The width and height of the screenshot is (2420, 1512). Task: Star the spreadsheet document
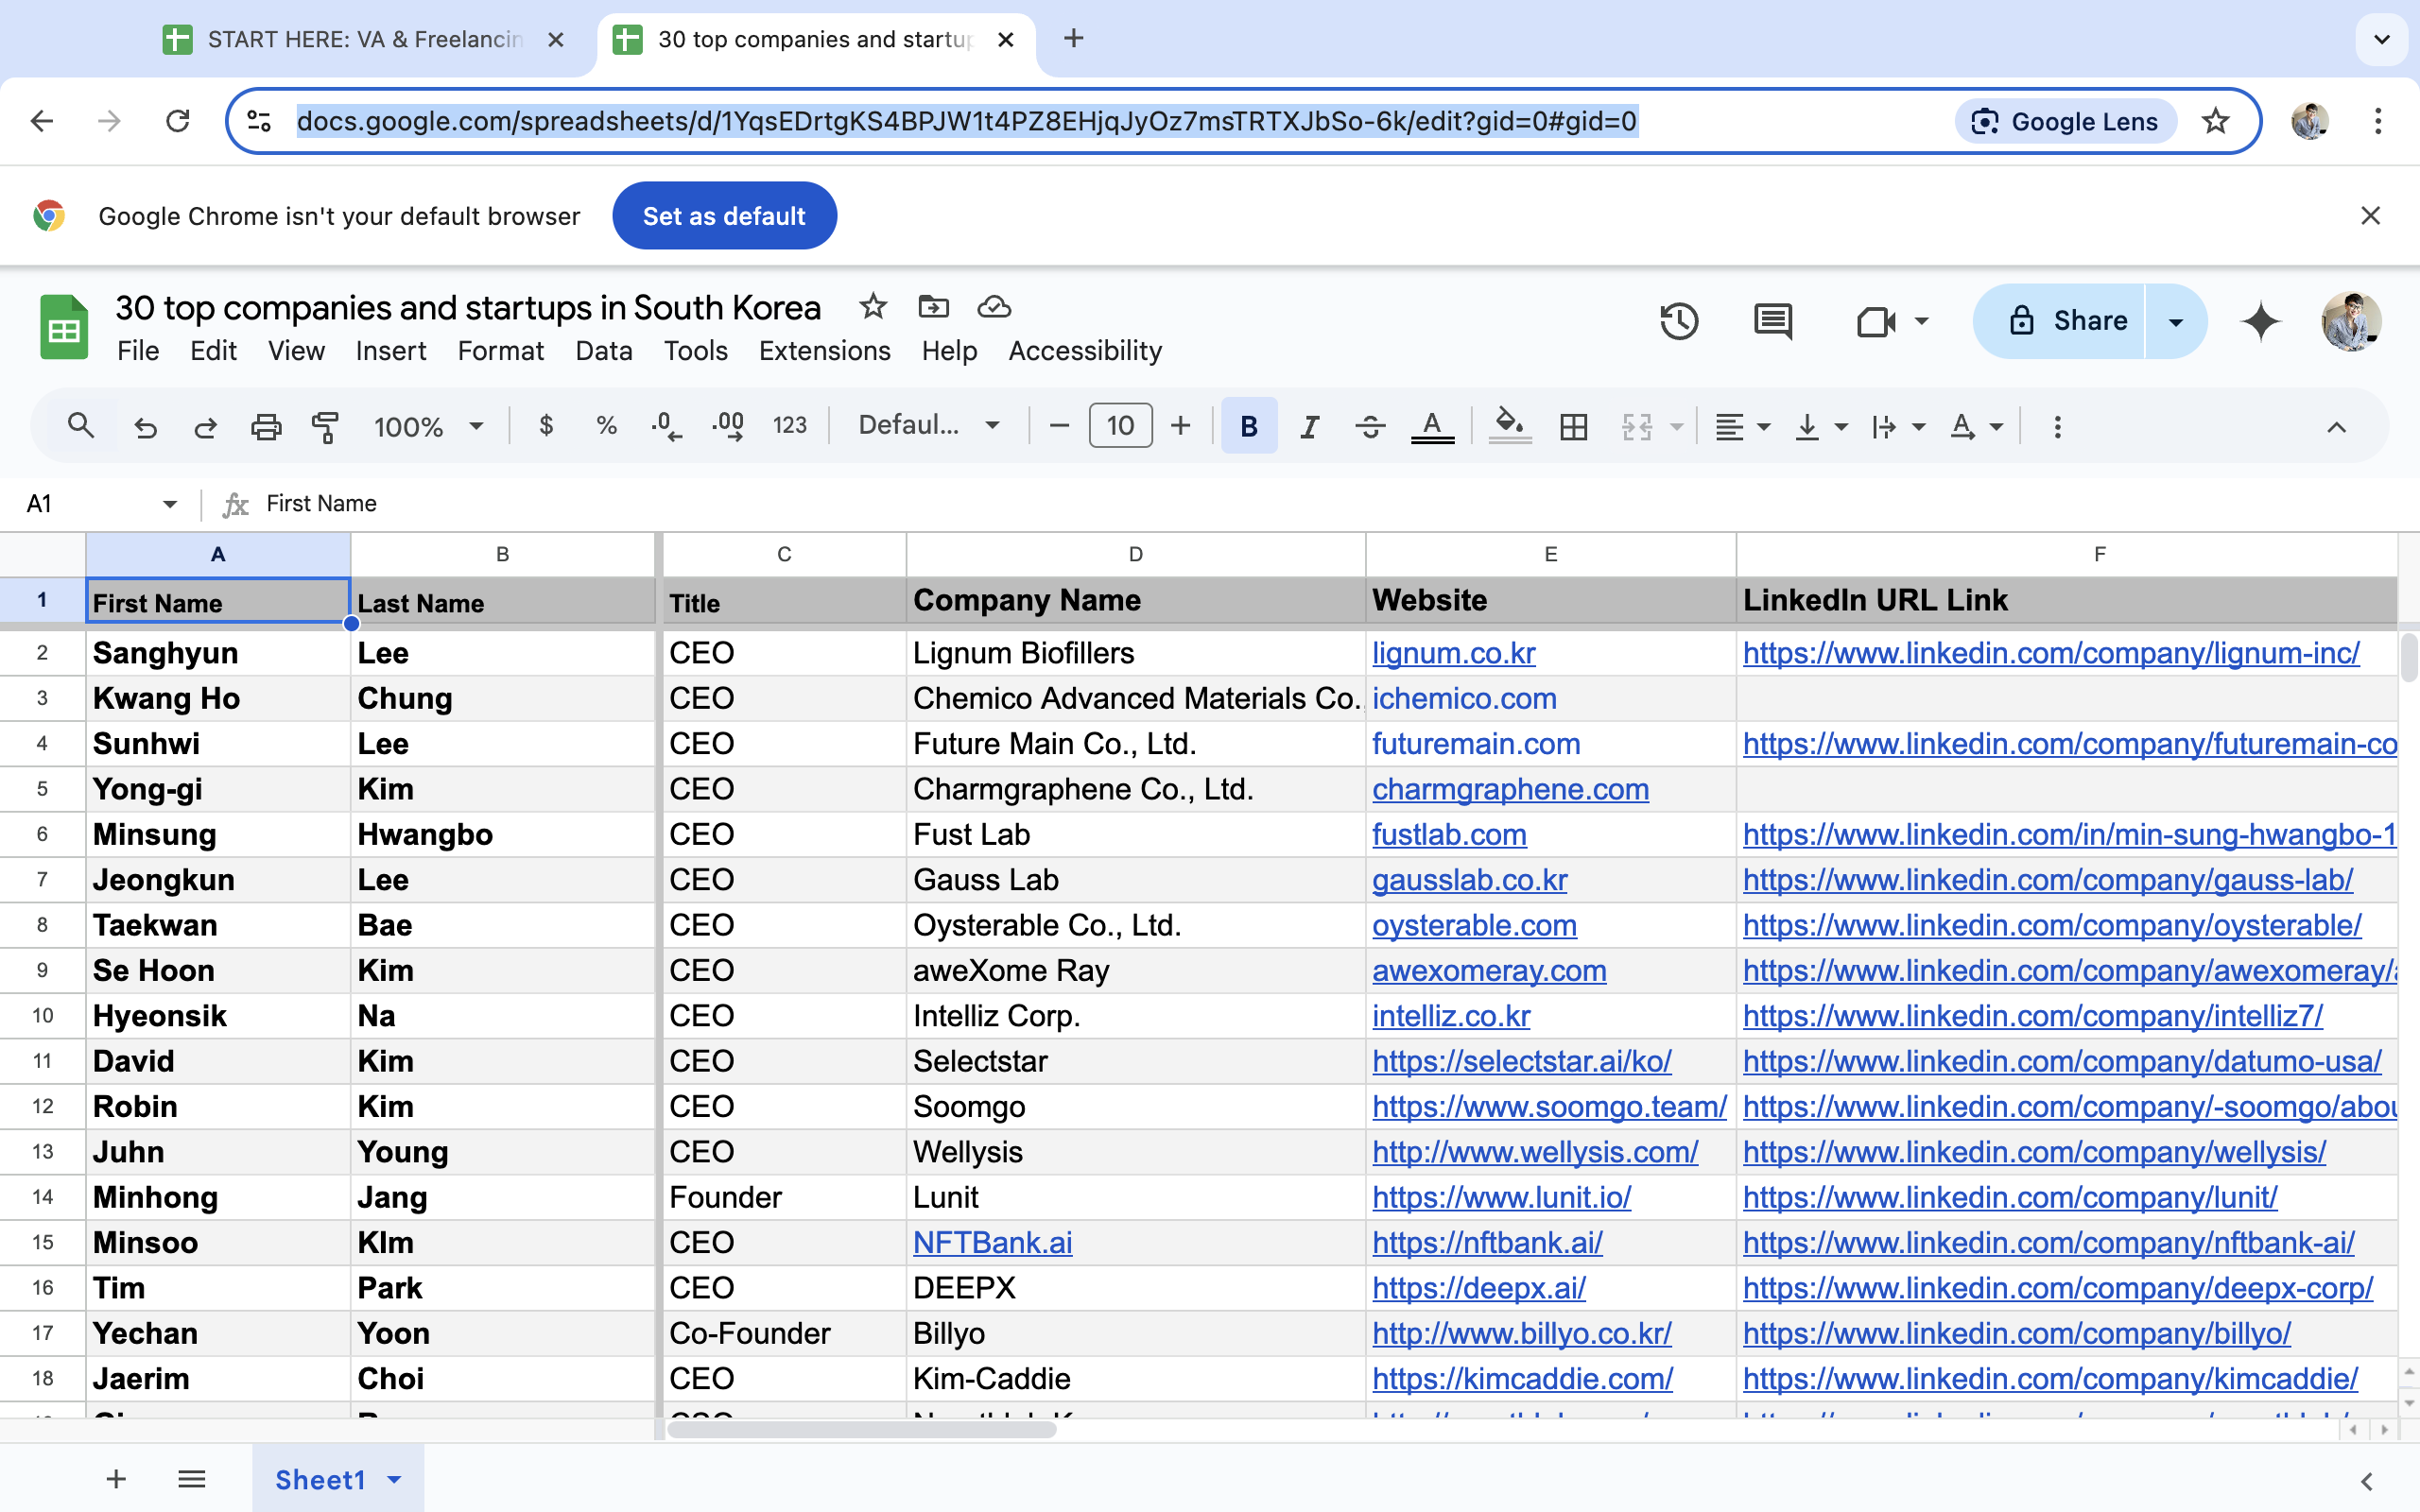coord(873,306)
